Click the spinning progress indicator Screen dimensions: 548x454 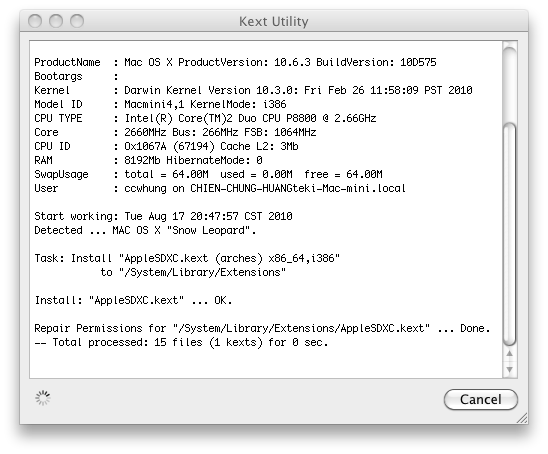43,398
